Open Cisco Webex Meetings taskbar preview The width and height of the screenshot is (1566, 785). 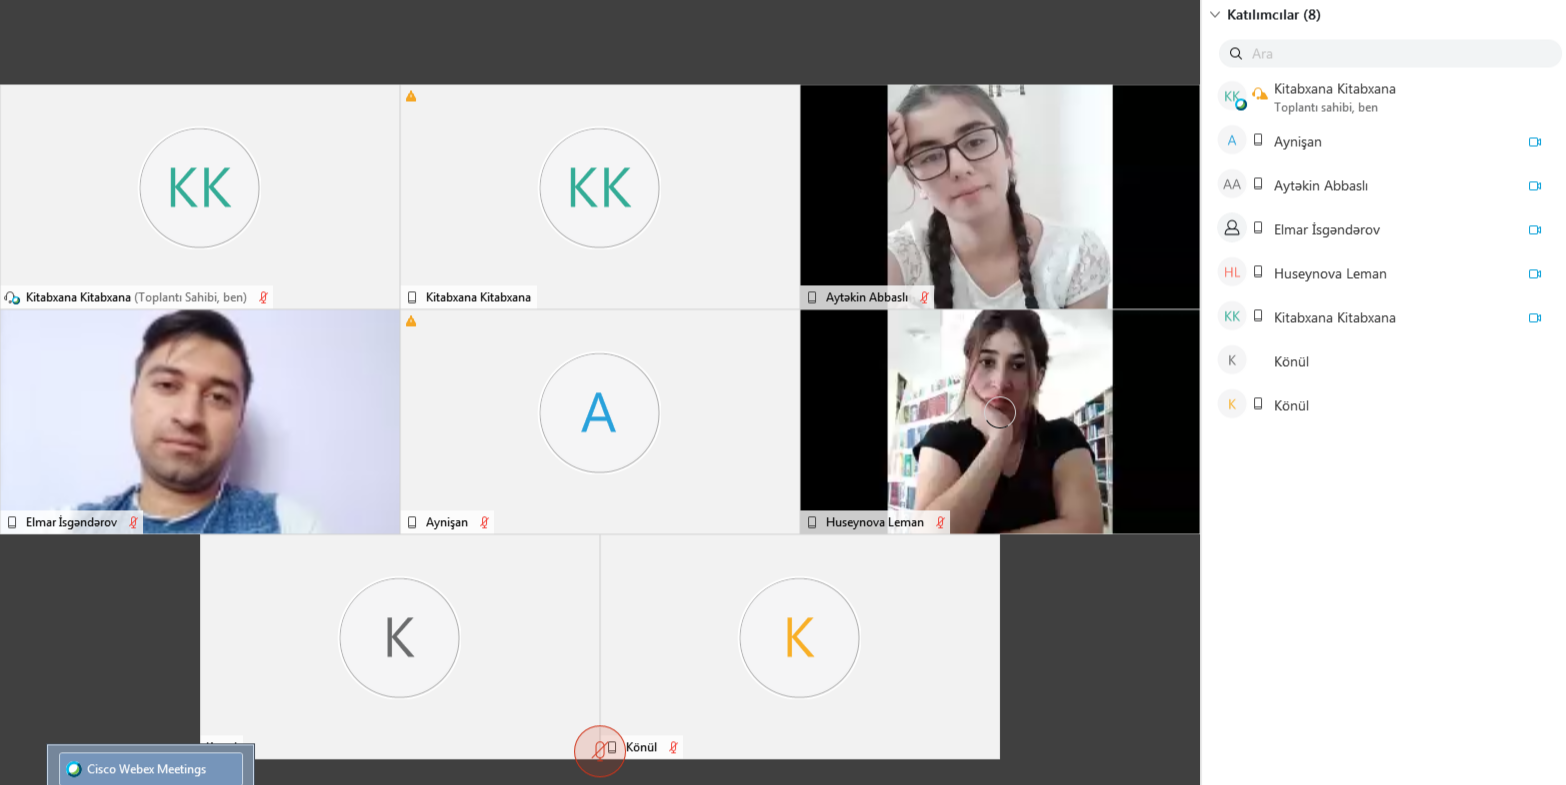[150, 769]
